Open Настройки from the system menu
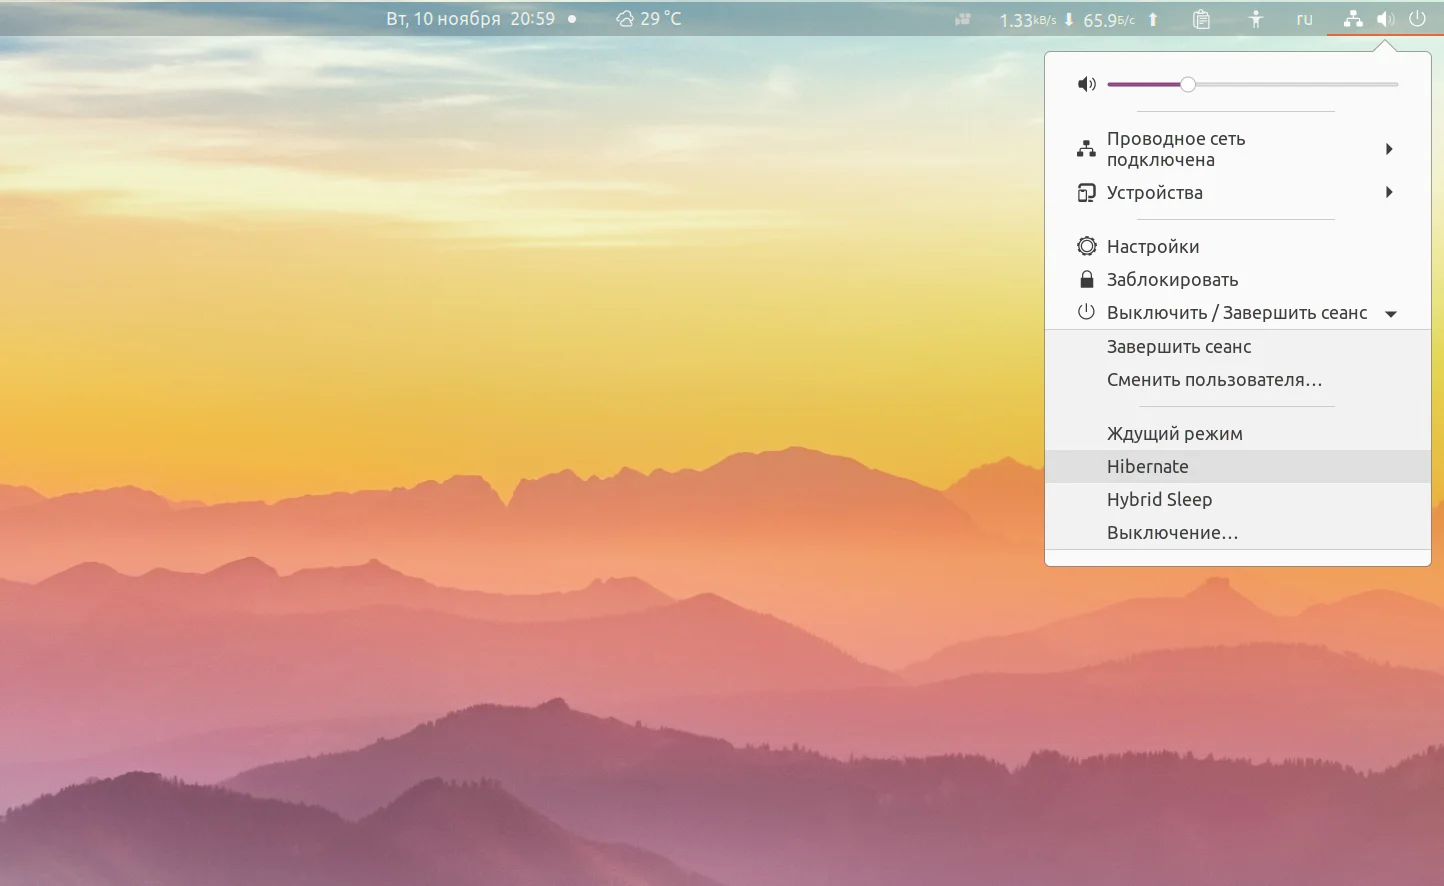Viewport: 1444px width, 886px height. (1152, 247)
